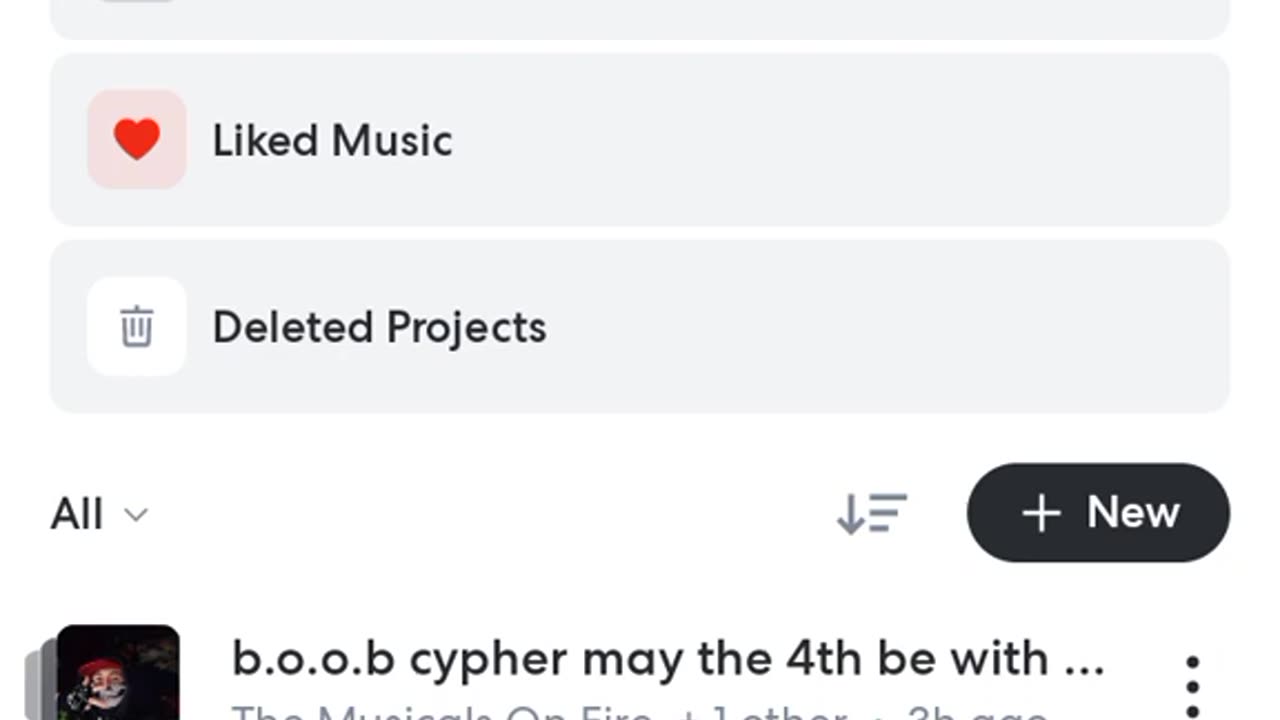Tap the 3h ago timestamp under project title
Image resolution: width=1280 pixels, height=720 pixels.
pyautogui.click(x=977, y=712)
